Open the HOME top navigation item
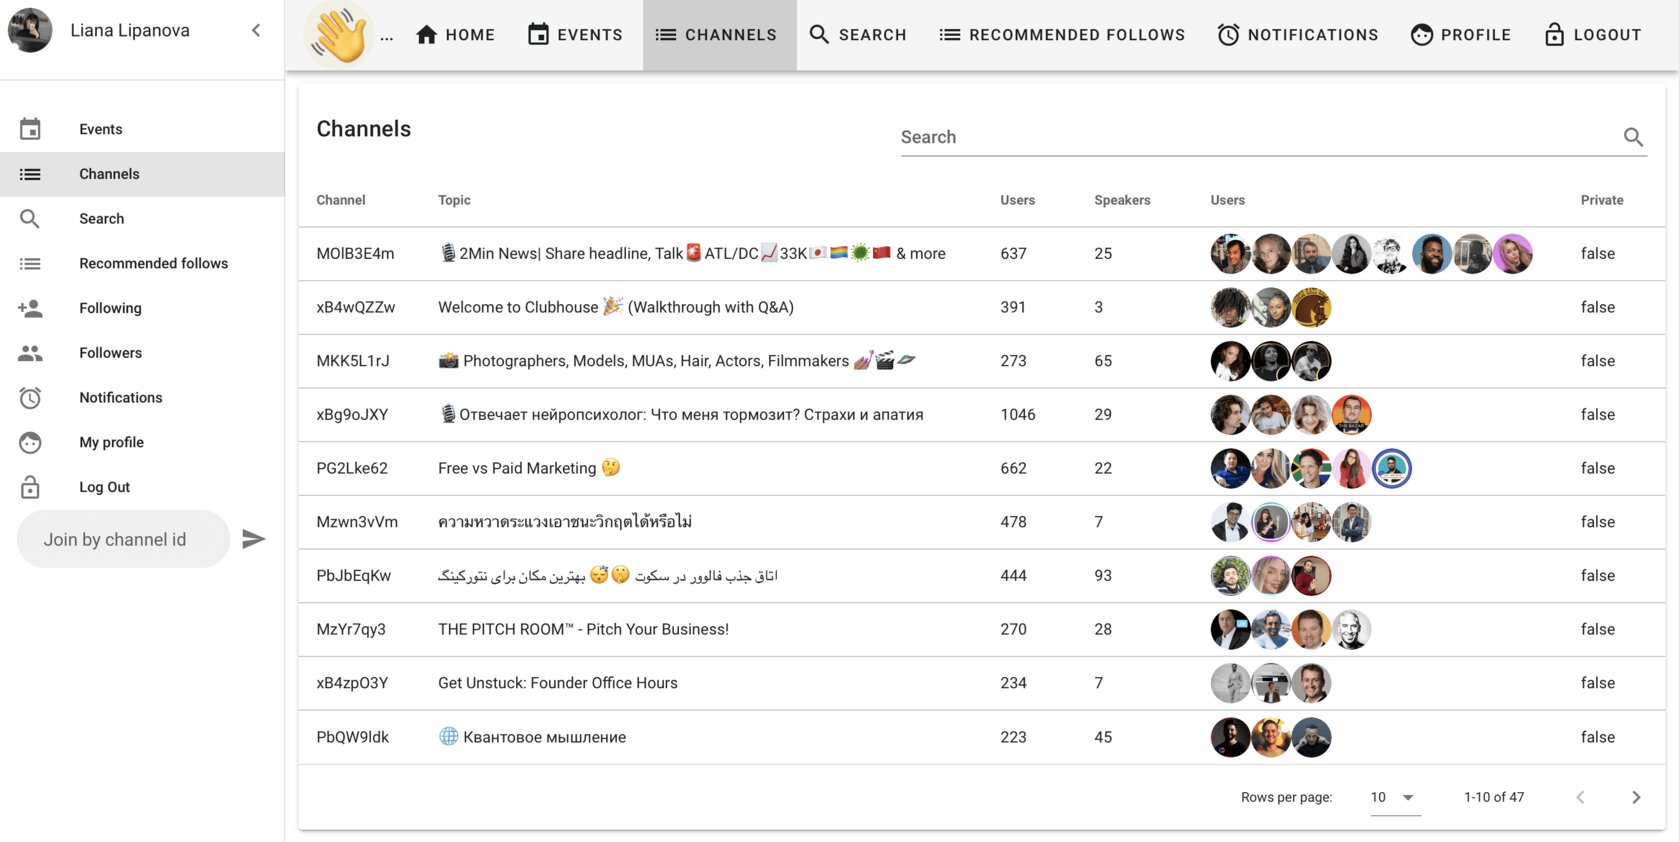The height and width of the screenshot is (842, 1680). click(455, 35)
